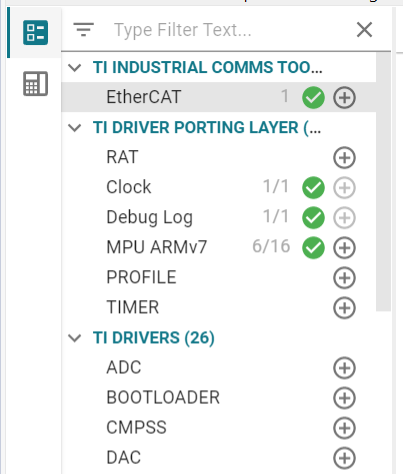Clear the filter text with X
The width and height of the screenshot is (403, 474).
tap(364, 30)
